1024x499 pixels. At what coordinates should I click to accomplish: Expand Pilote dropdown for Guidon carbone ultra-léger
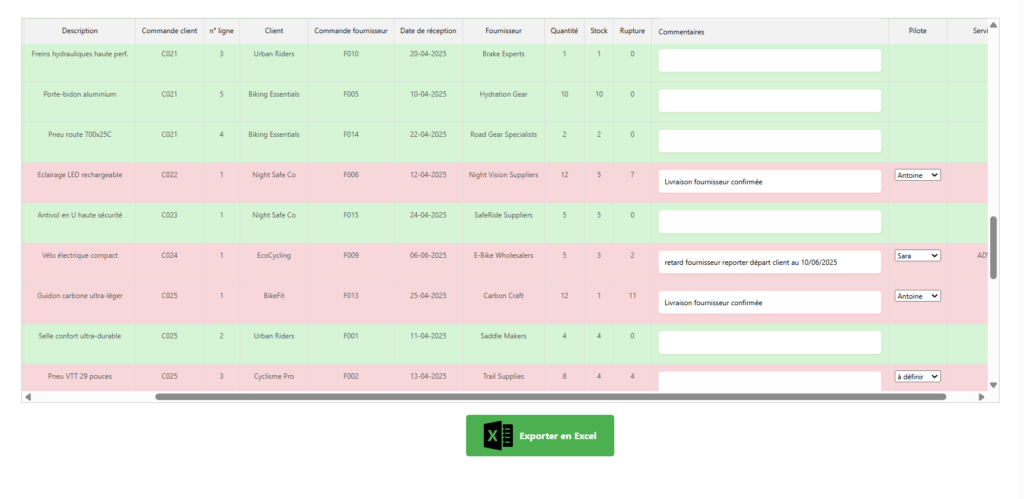[x=917, y=296]
